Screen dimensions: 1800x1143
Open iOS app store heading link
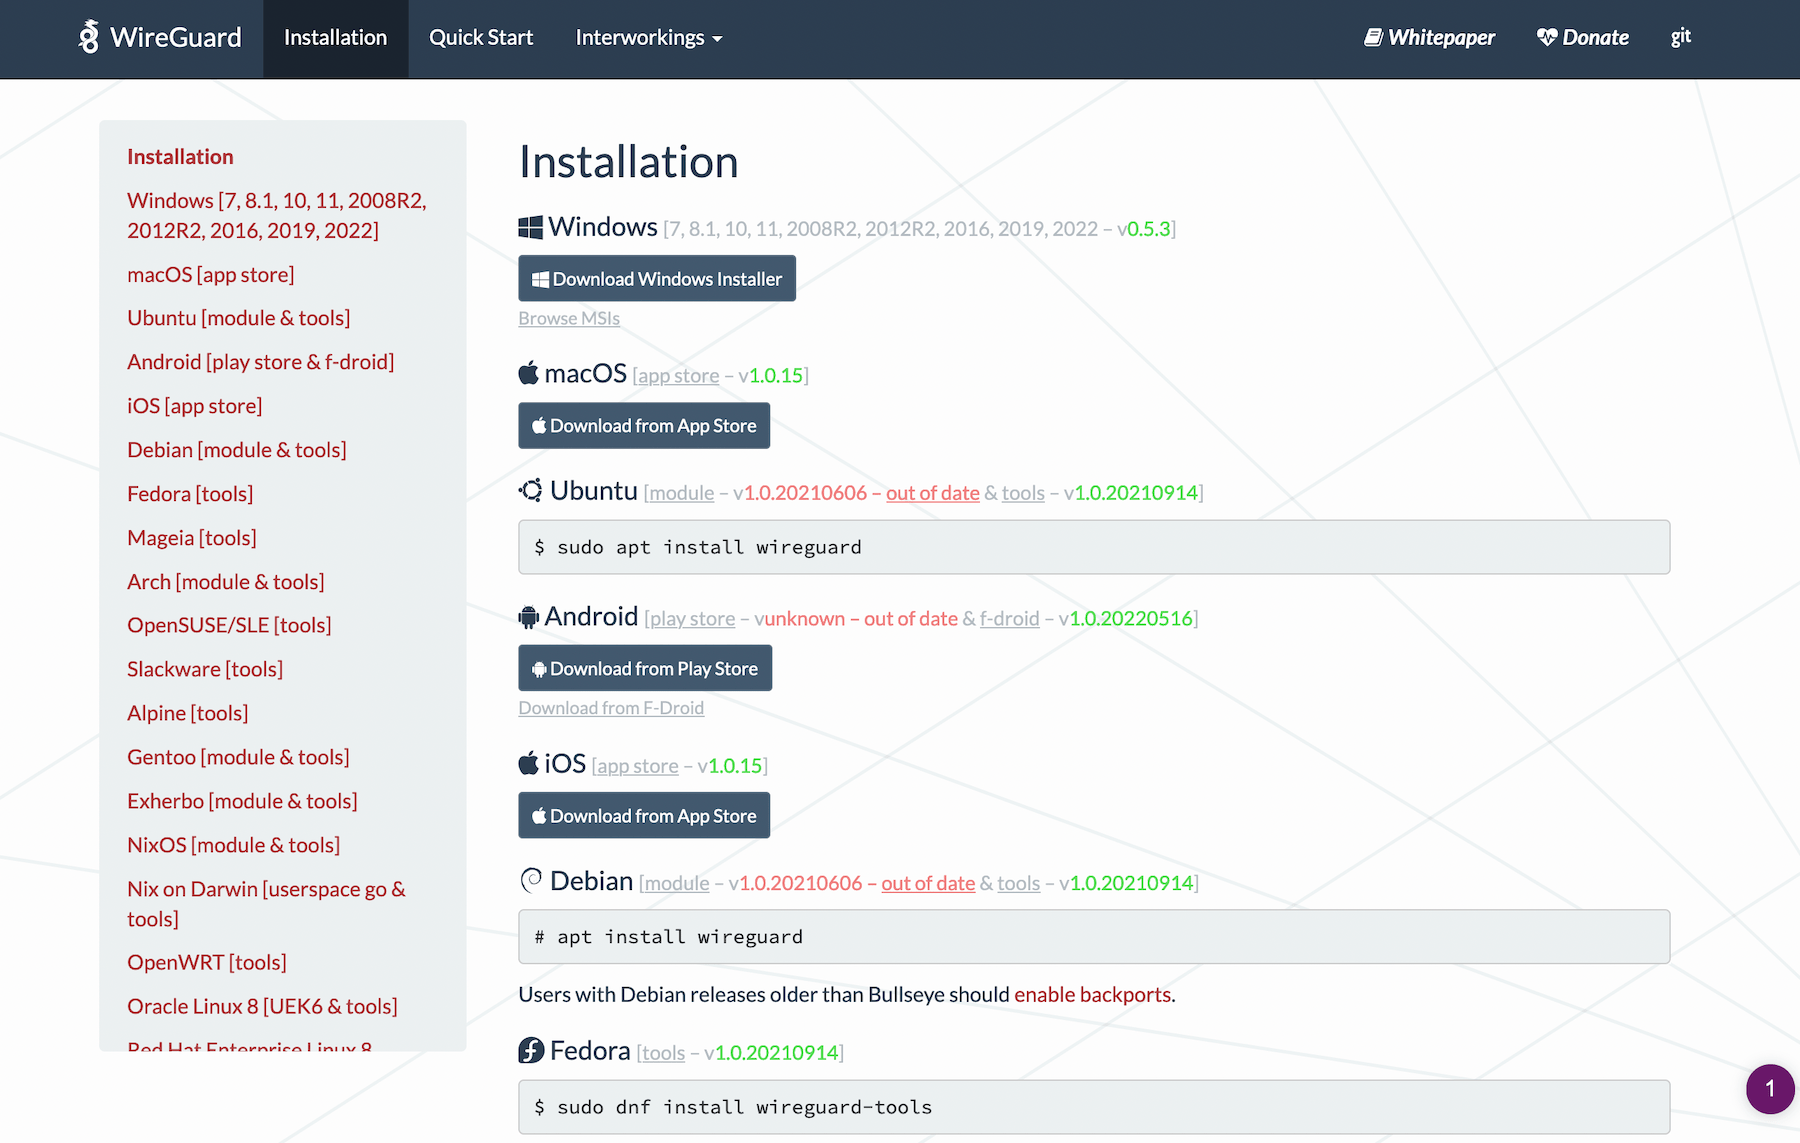(638, 766)
